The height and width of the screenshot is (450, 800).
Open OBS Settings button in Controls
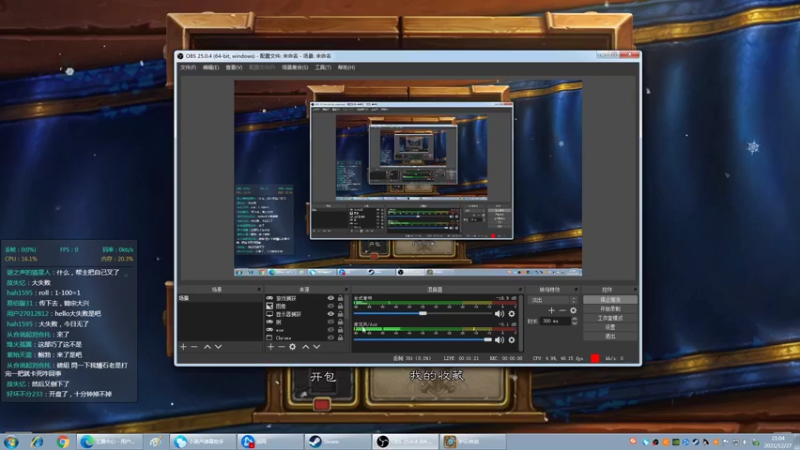(610, 328)
